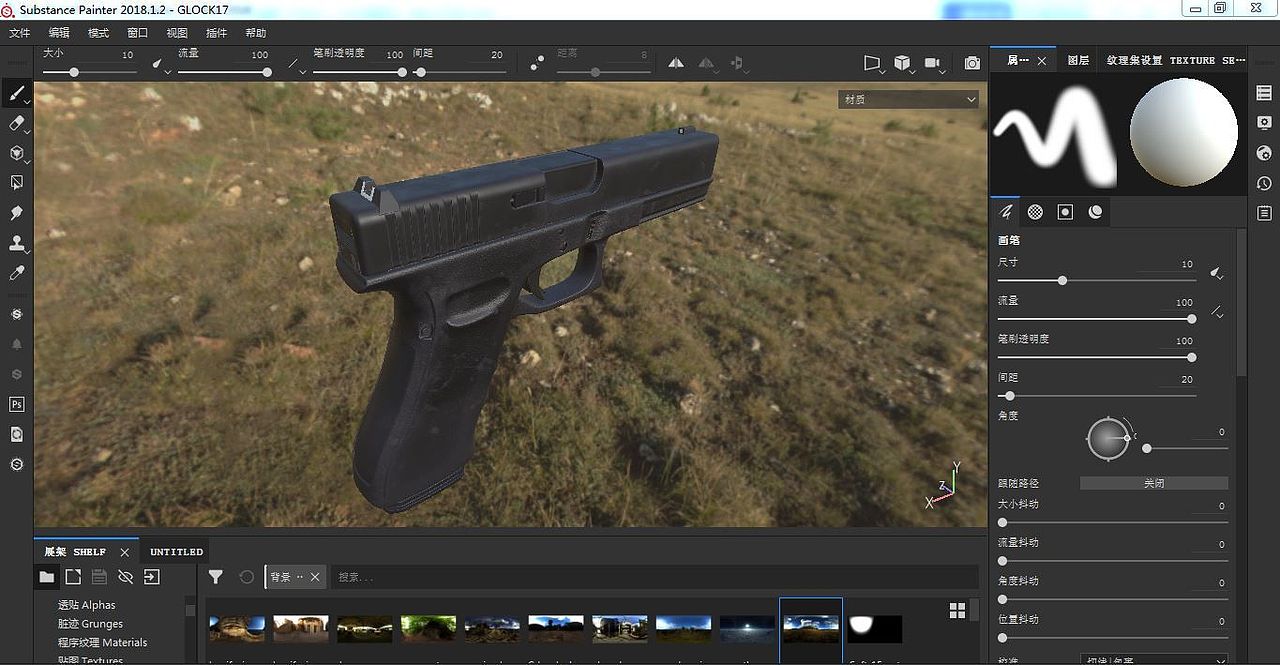
Task: Select the Material Picker tool
Action: point(14,272)
